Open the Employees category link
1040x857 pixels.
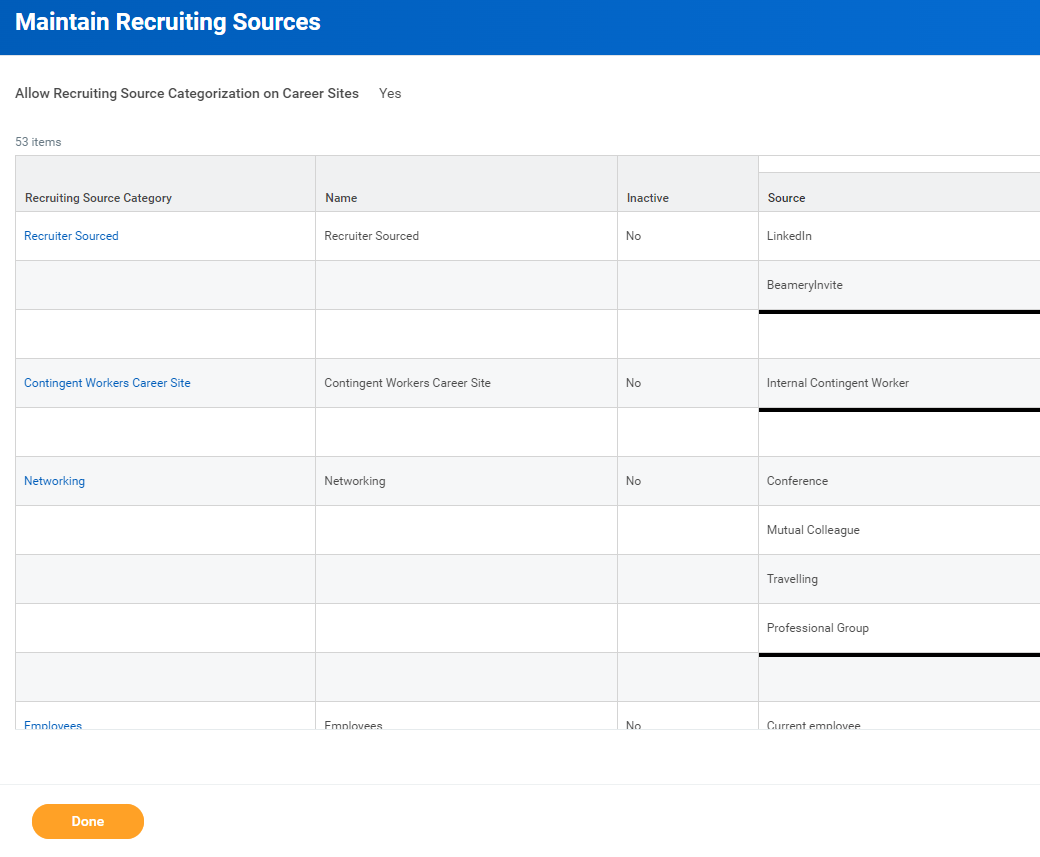(x=53, y=724)
